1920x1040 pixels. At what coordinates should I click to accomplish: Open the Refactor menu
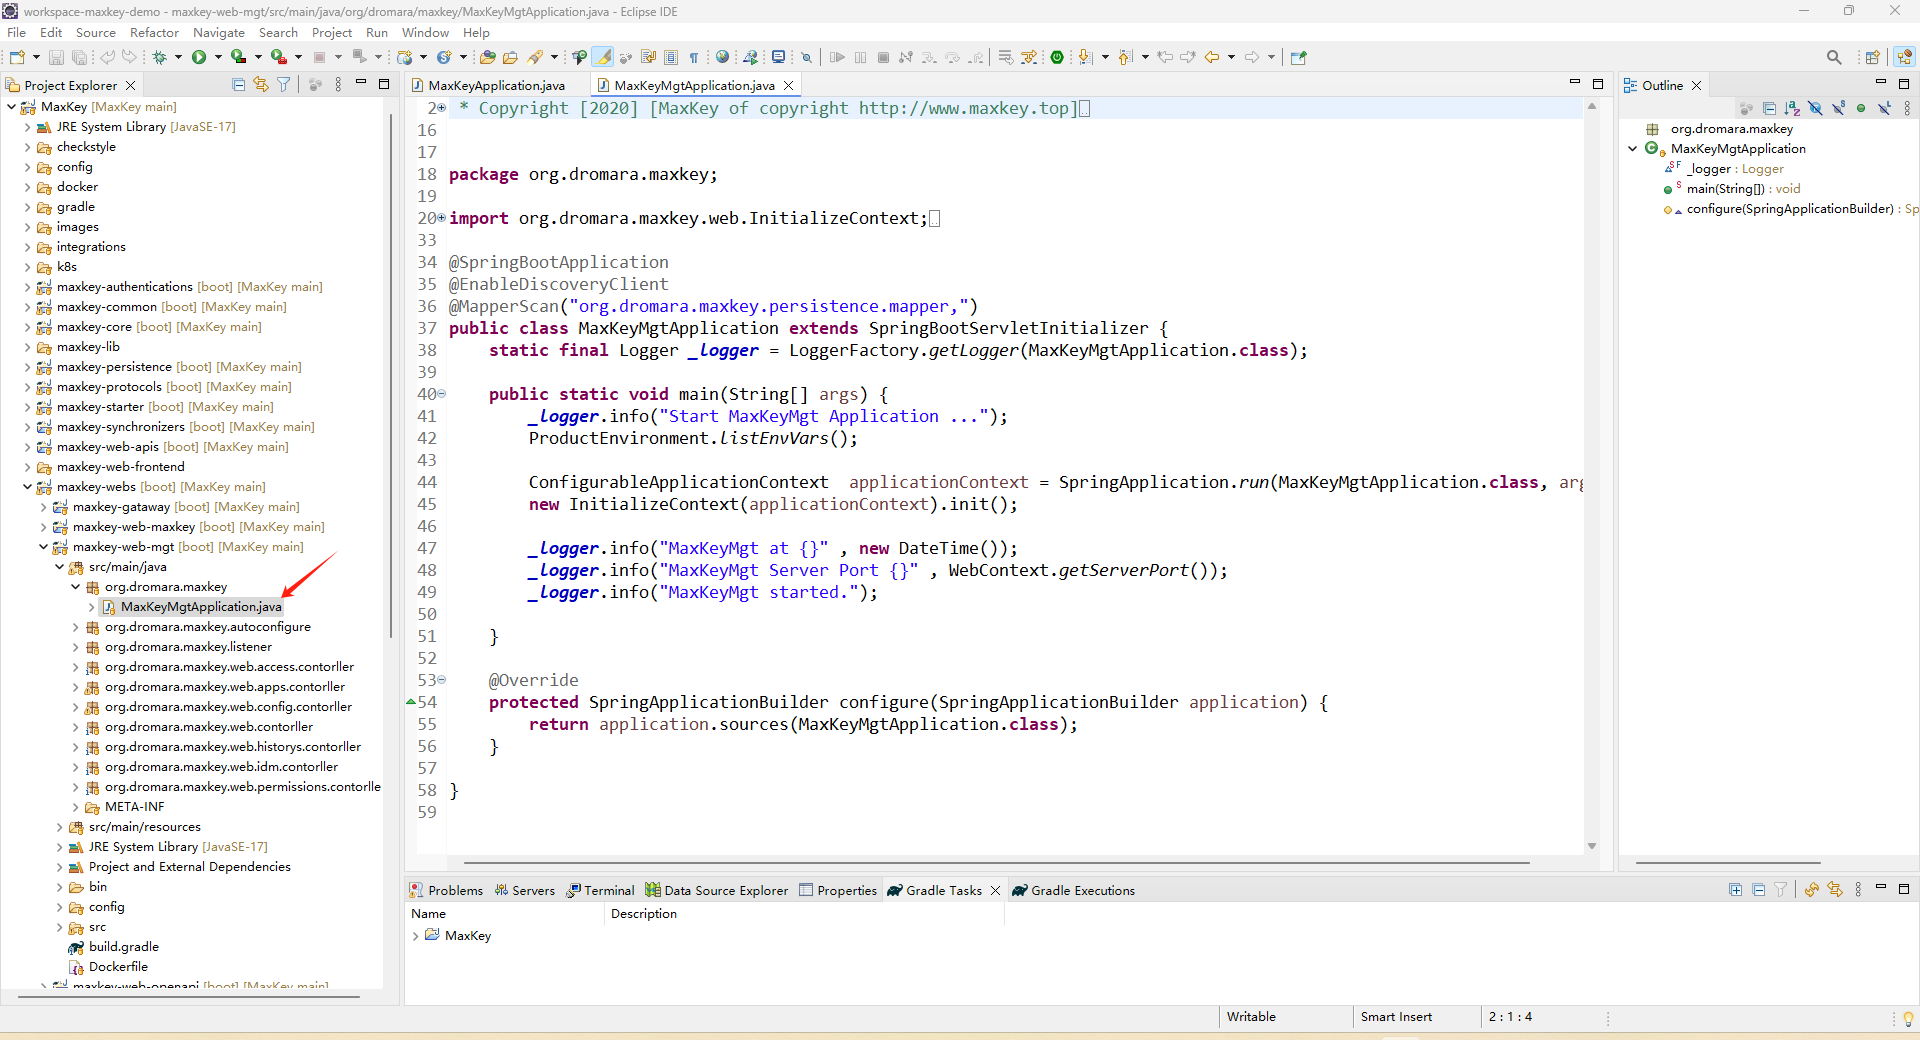click(x=154, y=32)
